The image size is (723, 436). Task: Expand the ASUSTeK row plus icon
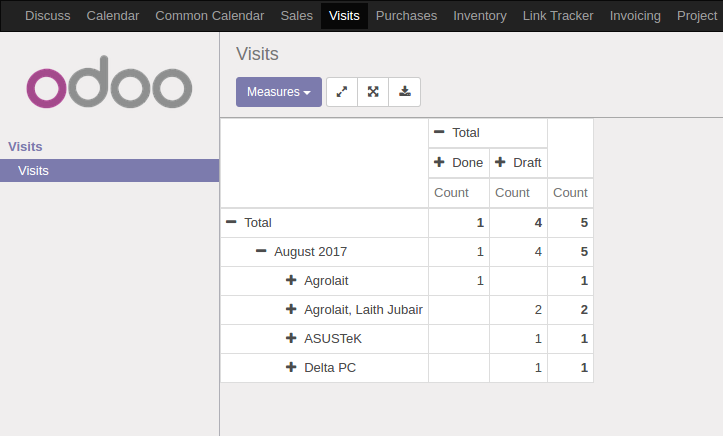[x=291, y=338]
